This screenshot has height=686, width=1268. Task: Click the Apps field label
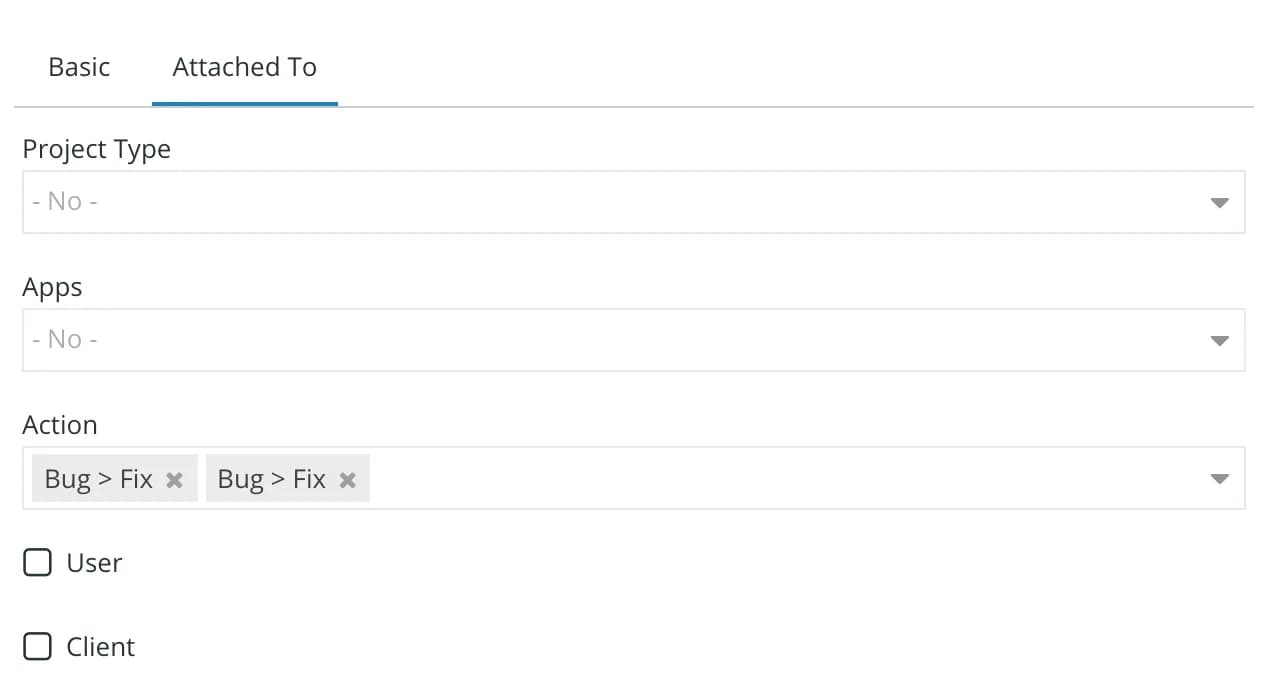click(x=53, y=287)
